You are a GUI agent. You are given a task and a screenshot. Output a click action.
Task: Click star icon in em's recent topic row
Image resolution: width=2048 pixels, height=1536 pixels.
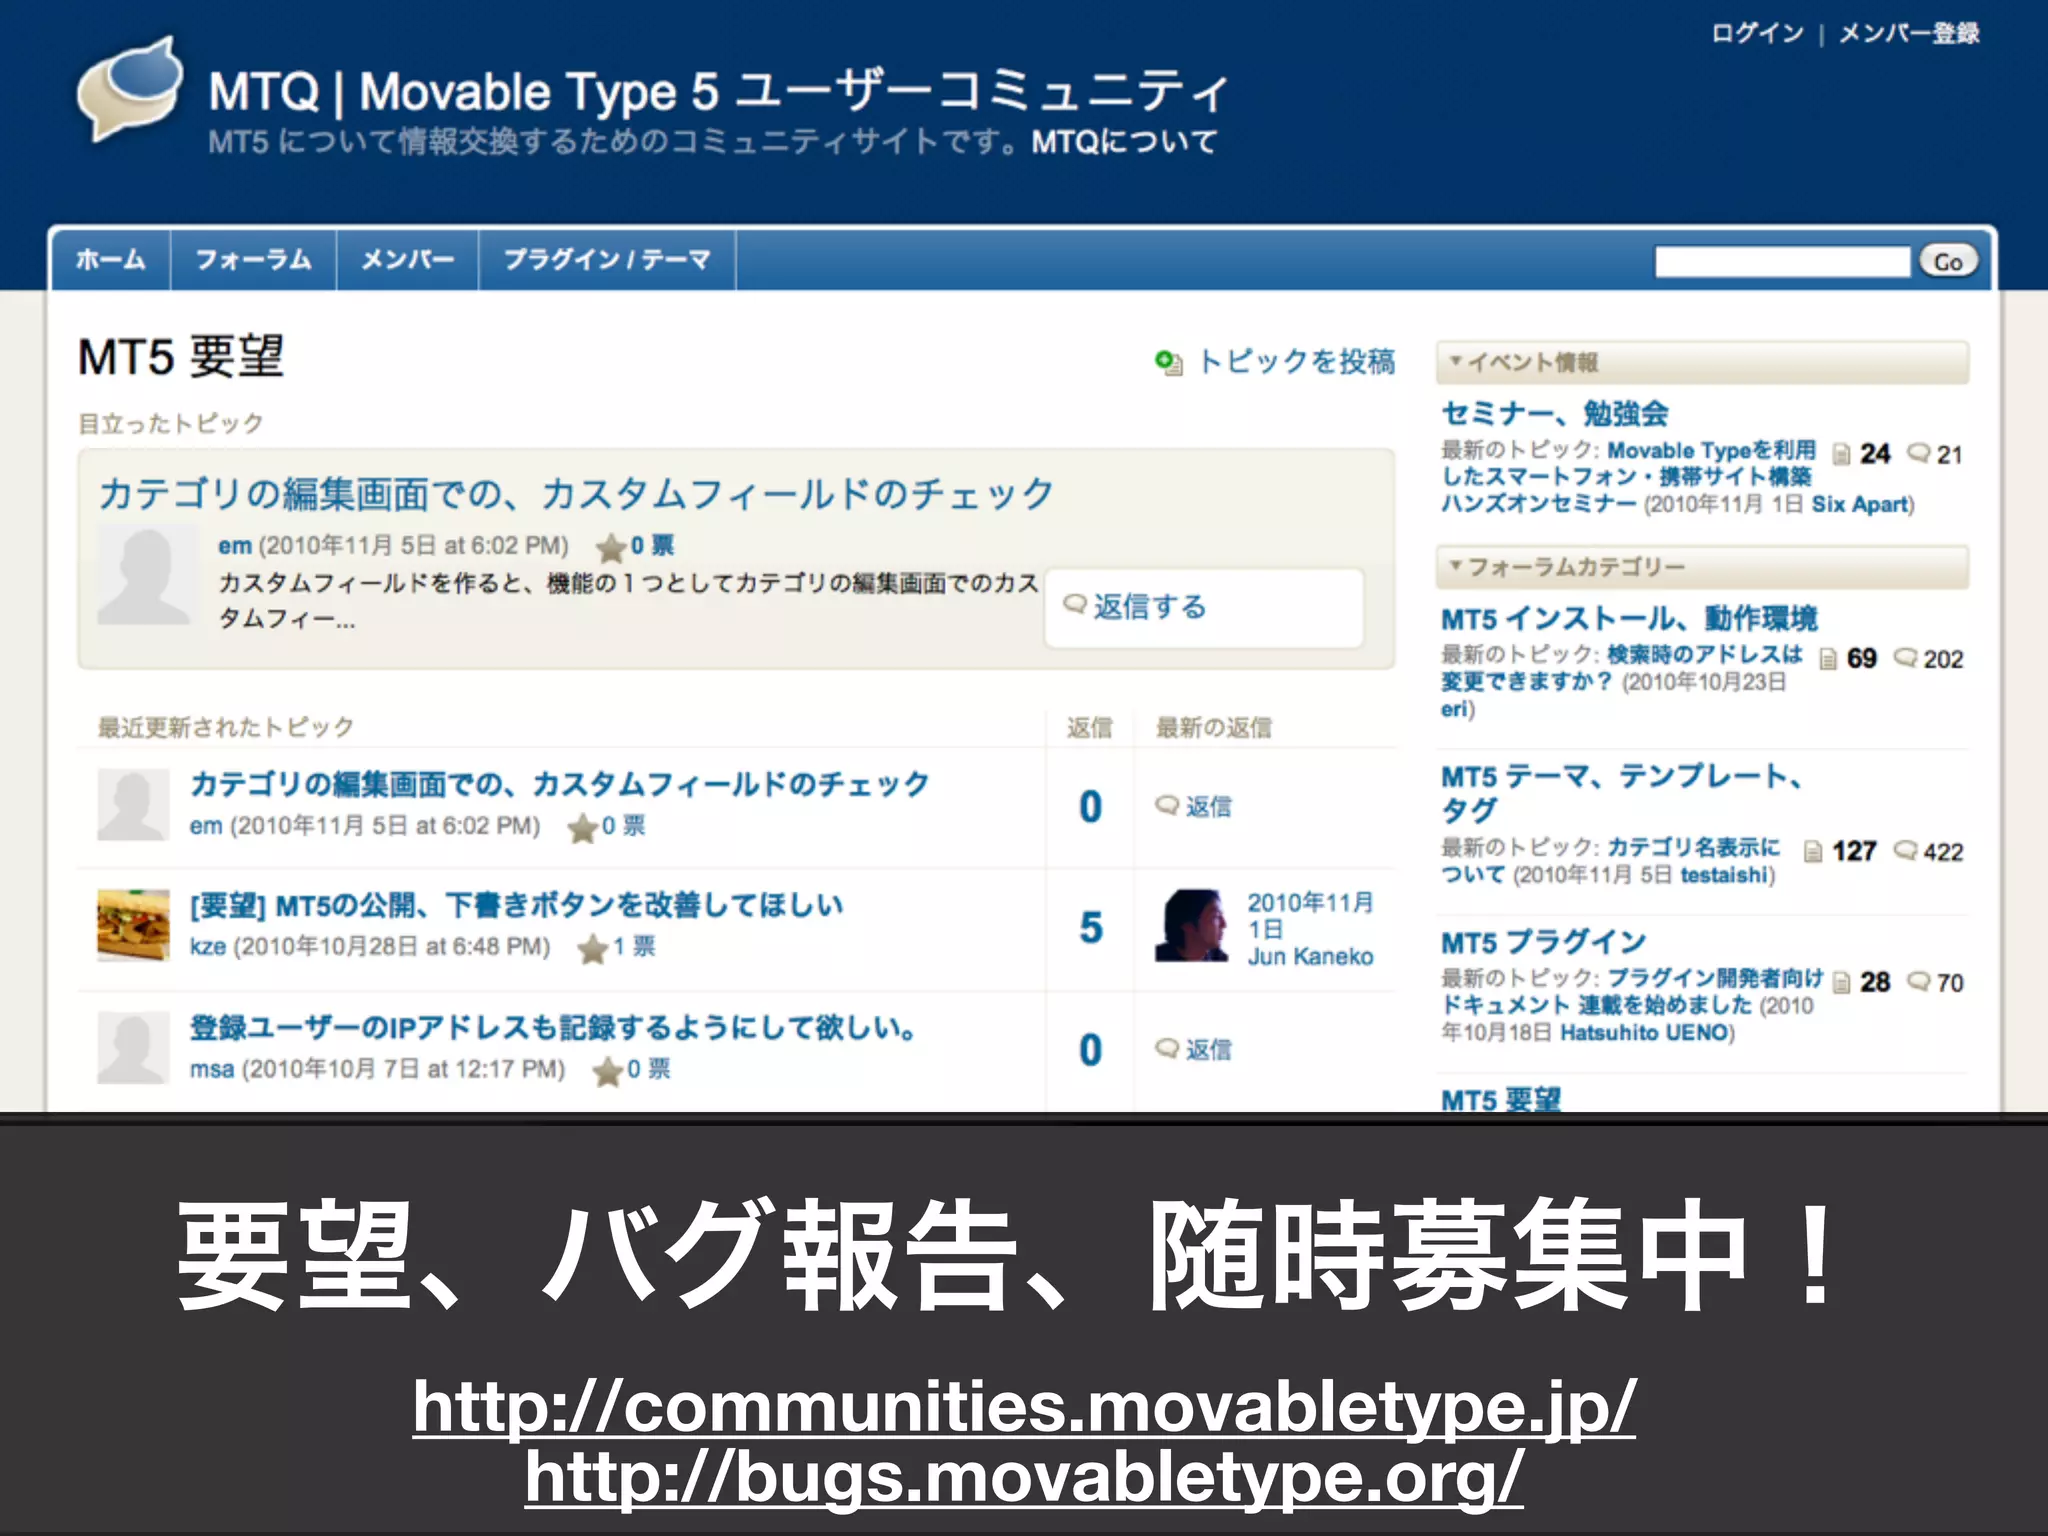(x=582, y=828)
